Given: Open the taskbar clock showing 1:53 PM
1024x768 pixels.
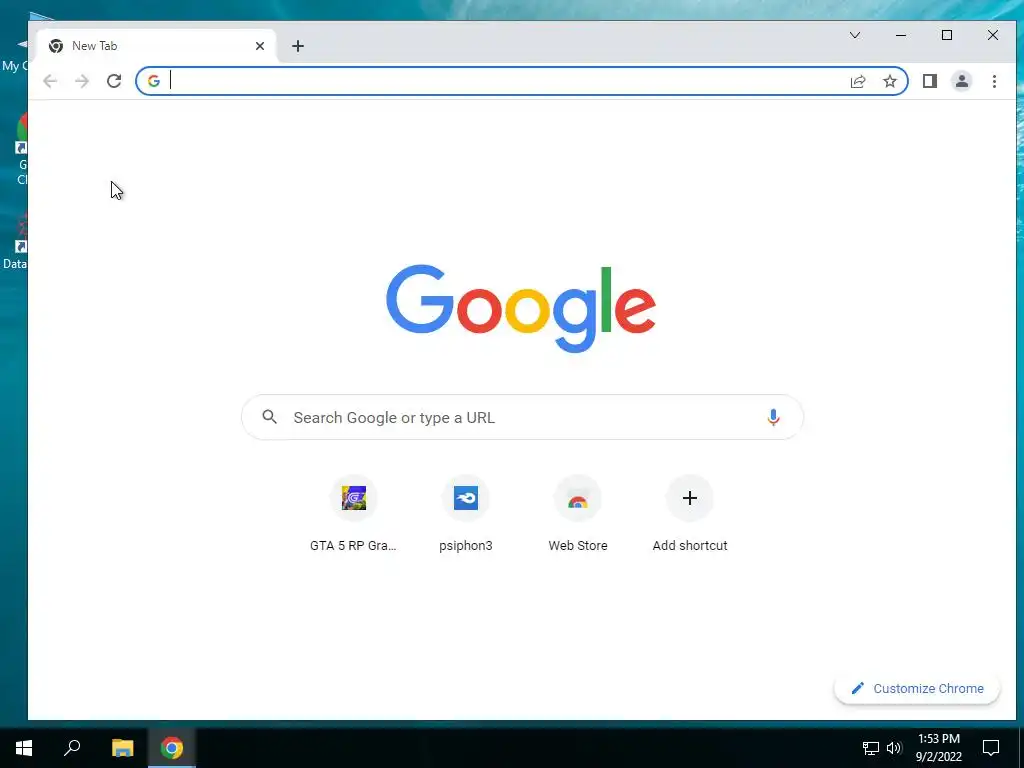Looking at the screenshot, I should [938, 748].
